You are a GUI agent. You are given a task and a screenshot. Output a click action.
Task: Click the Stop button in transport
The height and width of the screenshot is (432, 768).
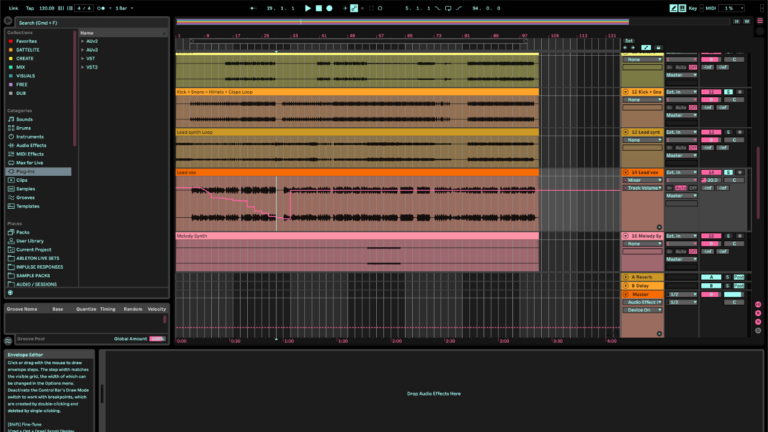319,8
